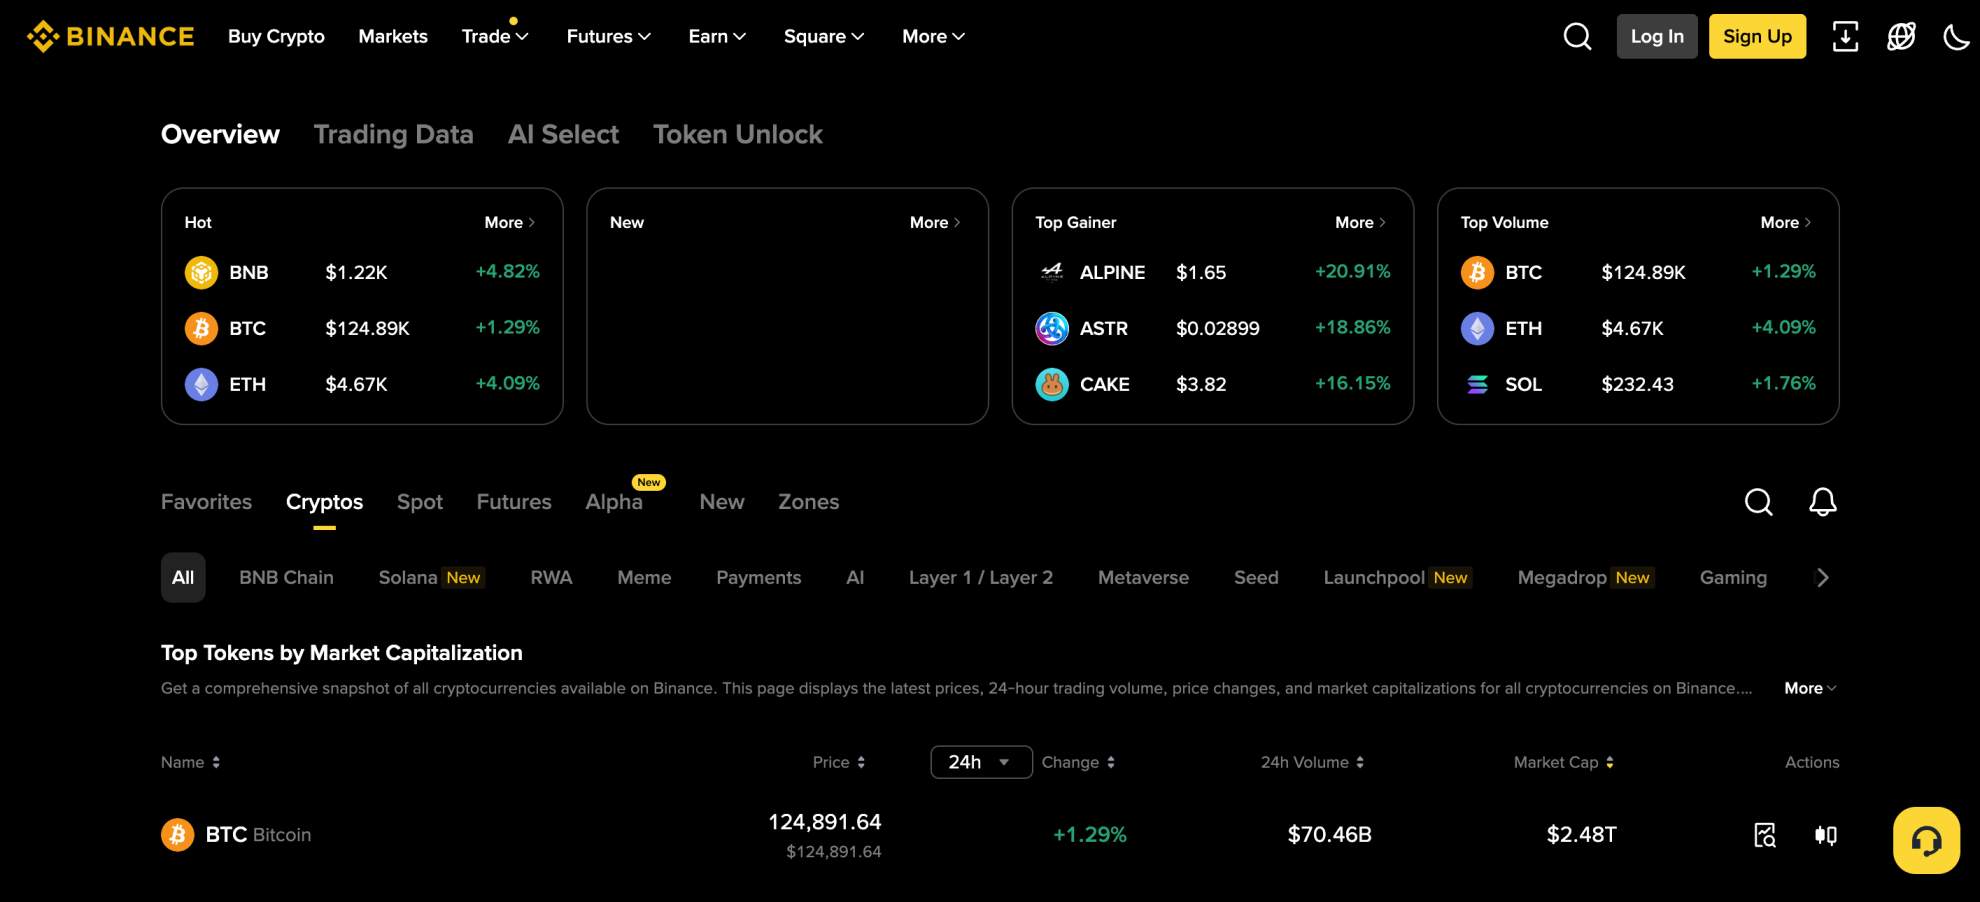The image size is (1980, 902).
Task: Open the price alert bell icon
Action: click(1823, 501)
